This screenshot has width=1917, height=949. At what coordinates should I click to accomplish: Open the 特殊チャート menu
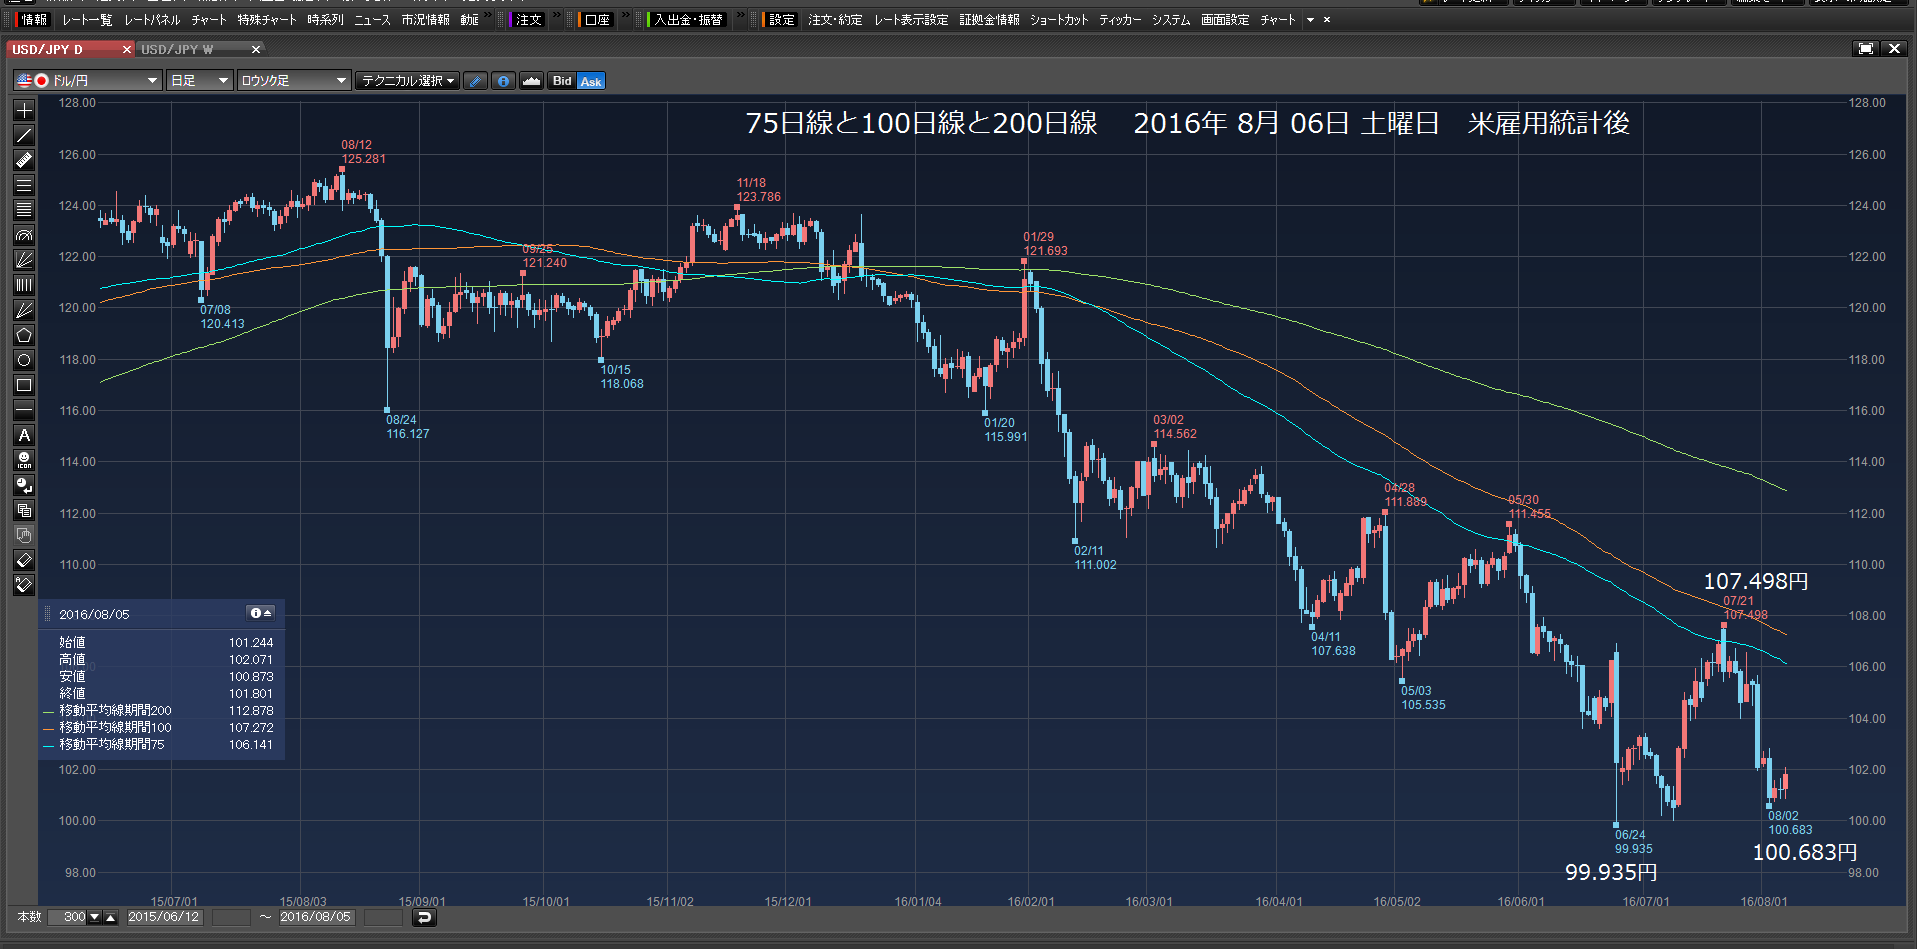coord(267,20)
